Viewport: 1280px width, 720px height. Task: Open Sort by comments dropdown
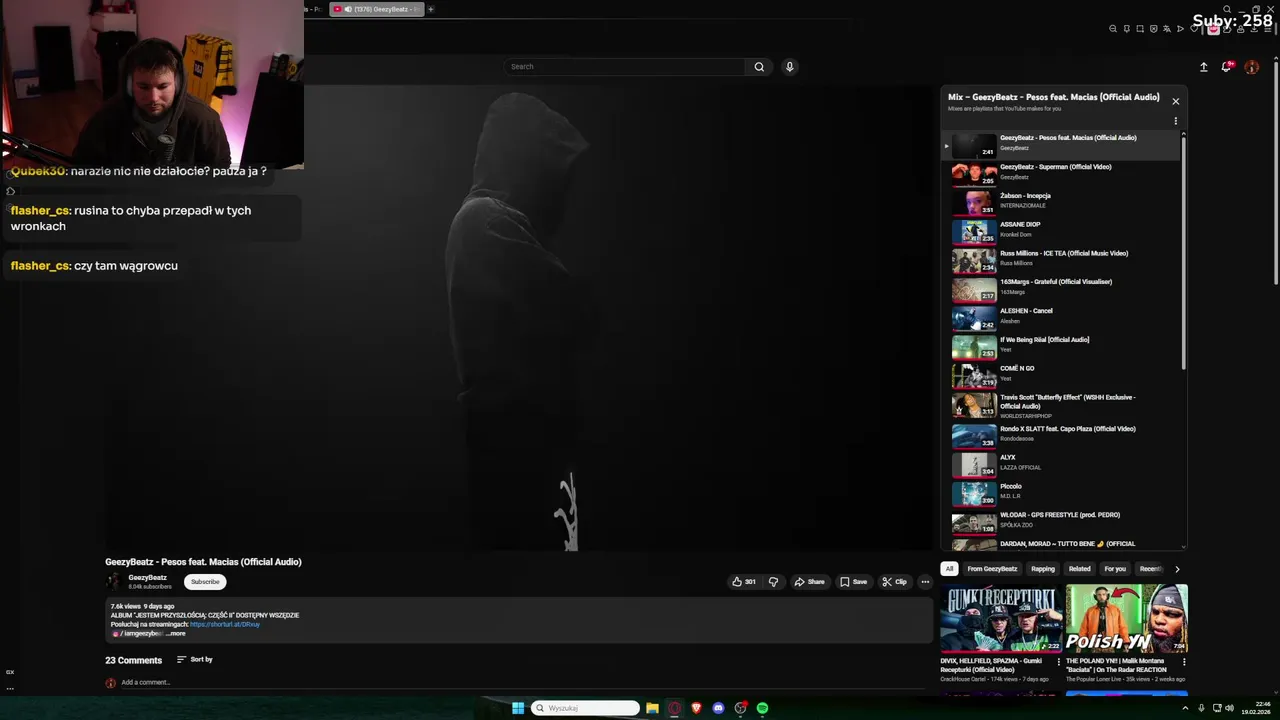point(195,660)
